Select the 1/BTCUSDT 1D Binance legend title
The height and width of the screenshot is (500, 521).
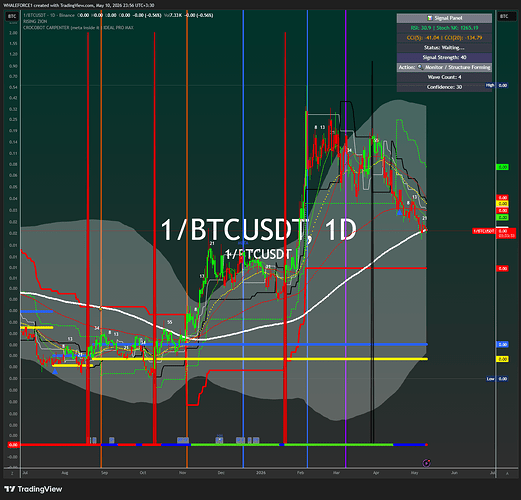(x=49, y=15)
